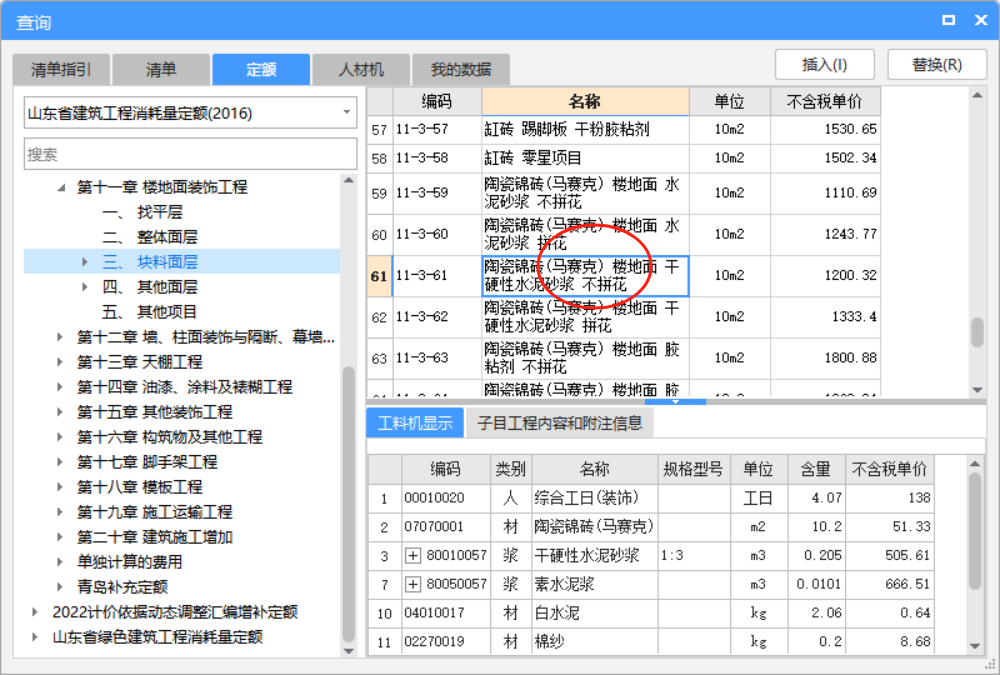Expand the 单独计算的费用 node
Screen dimensions: 1000x675
tap(59, 561)
